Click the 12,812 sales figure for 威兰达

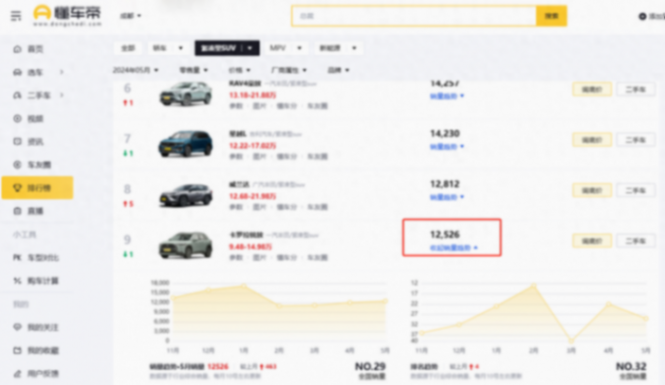tap(445, 184)
